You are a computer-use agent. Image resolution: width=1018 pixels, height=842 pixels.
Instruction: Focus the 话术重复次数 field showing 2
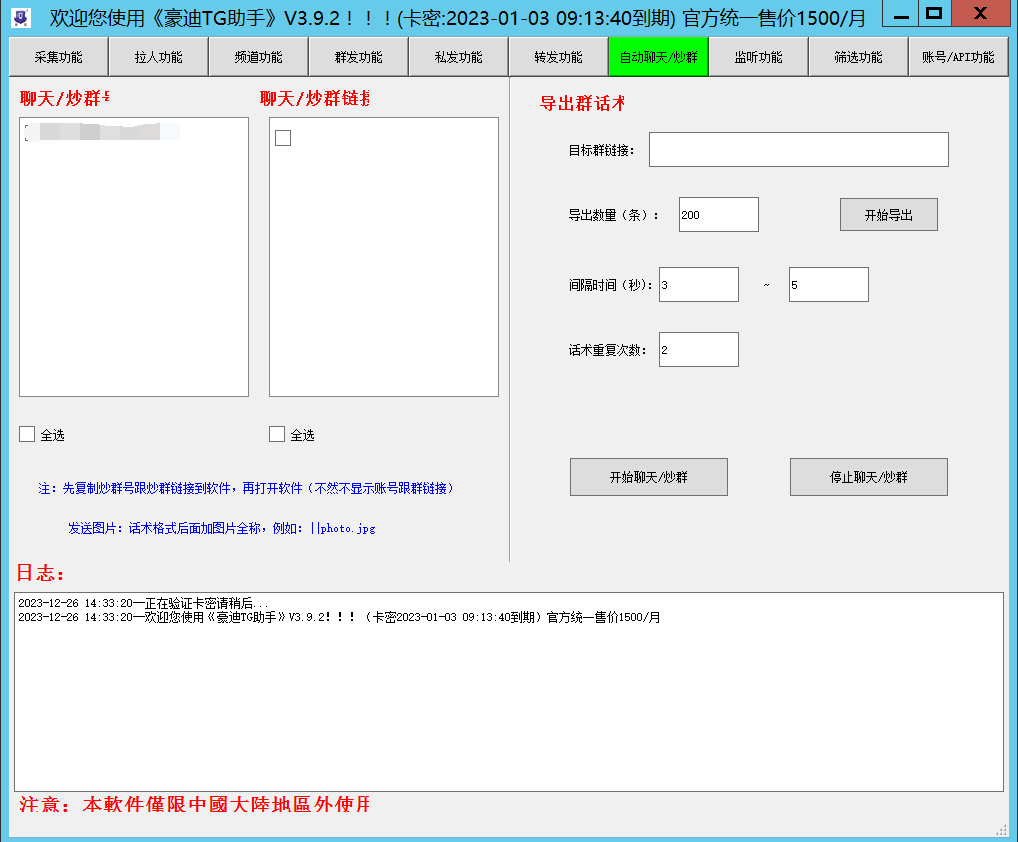tap(699, 349)
